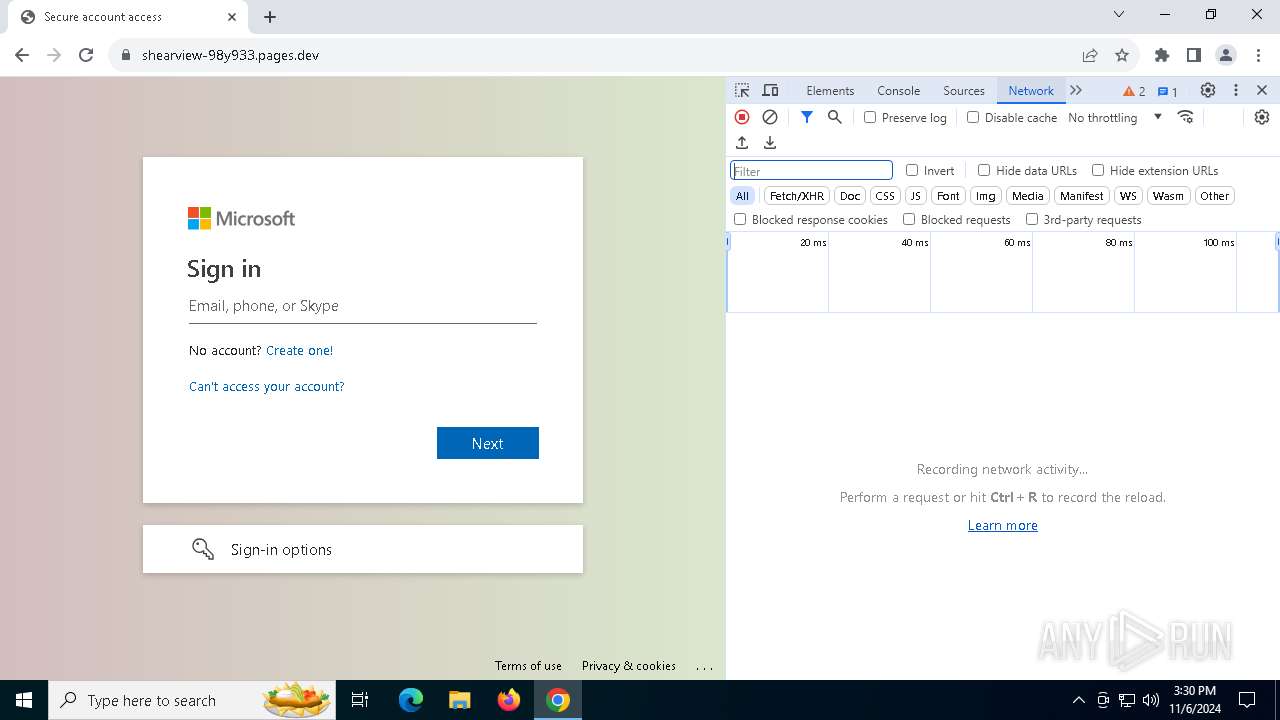This screenshot has width=1280, height=720.
Task: Toggle Chrome side panel icon
Action: (x=1194, y=55)
